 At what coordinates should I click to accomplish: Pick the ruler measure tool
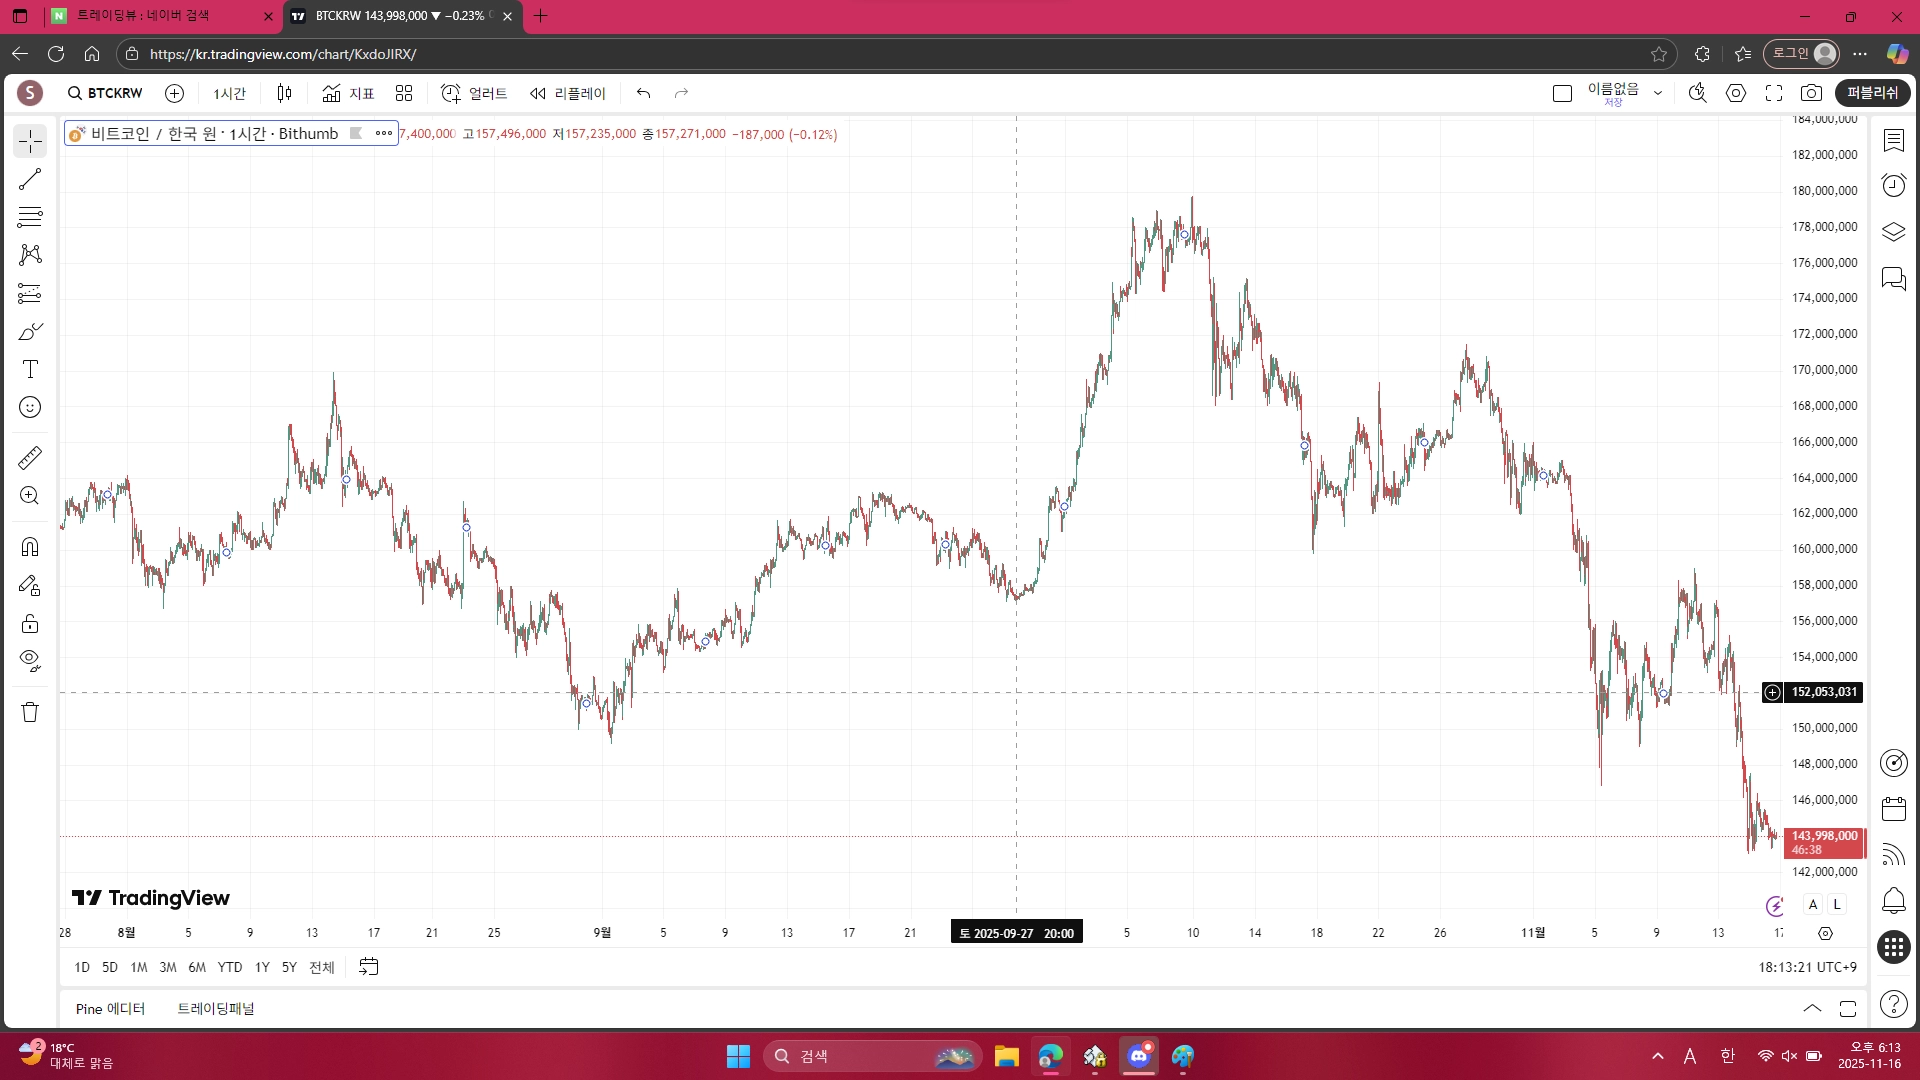click(30, 458)
